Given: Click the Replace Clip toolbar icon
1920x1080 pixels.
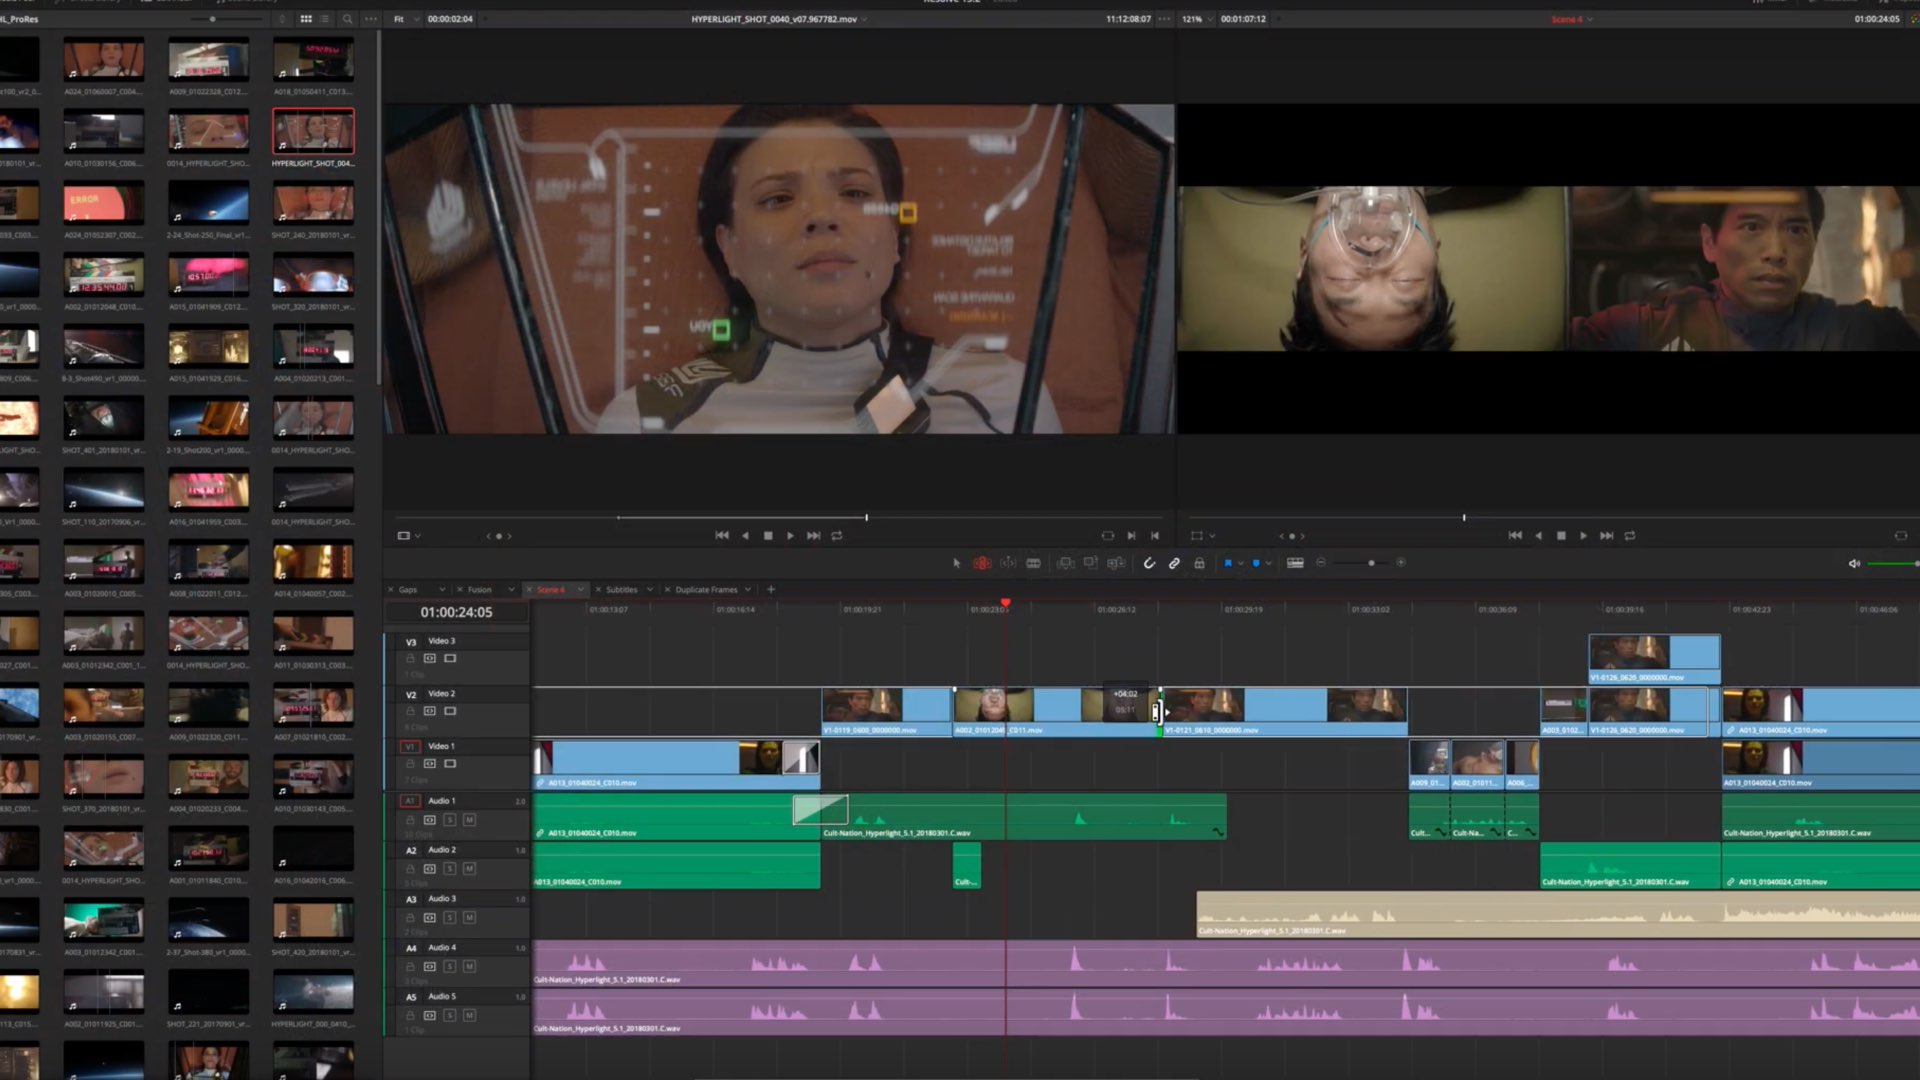Looking at the screenshot, I should pyautogui.click(x=1116, y=563).
